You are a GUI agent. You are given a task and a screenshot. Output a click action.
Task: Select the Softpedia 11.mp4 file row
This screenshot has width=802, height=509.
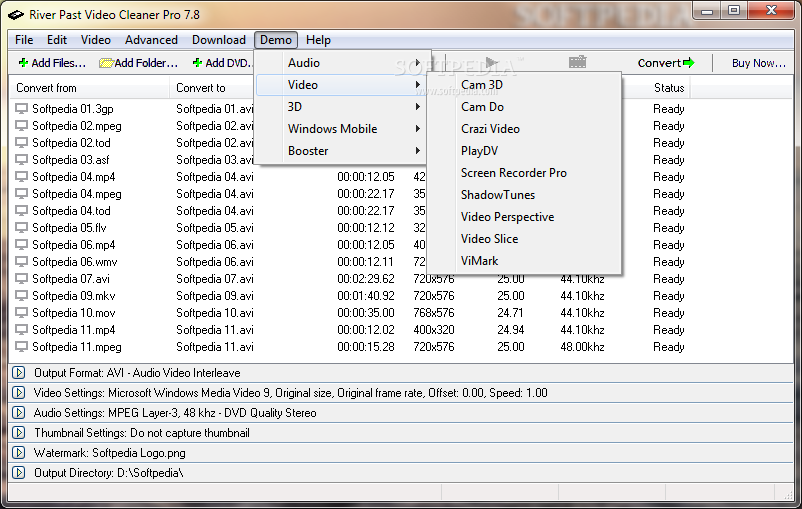pos(74,330)
